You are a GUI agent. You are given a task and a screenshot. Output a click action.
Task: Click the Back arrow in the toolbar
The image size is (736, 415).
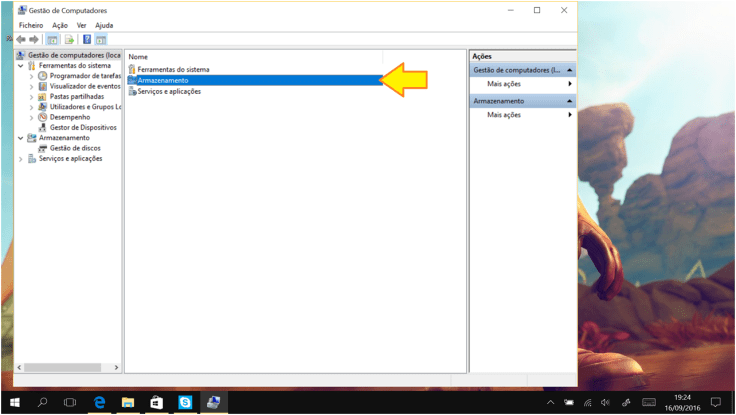(x=21, y=39)
